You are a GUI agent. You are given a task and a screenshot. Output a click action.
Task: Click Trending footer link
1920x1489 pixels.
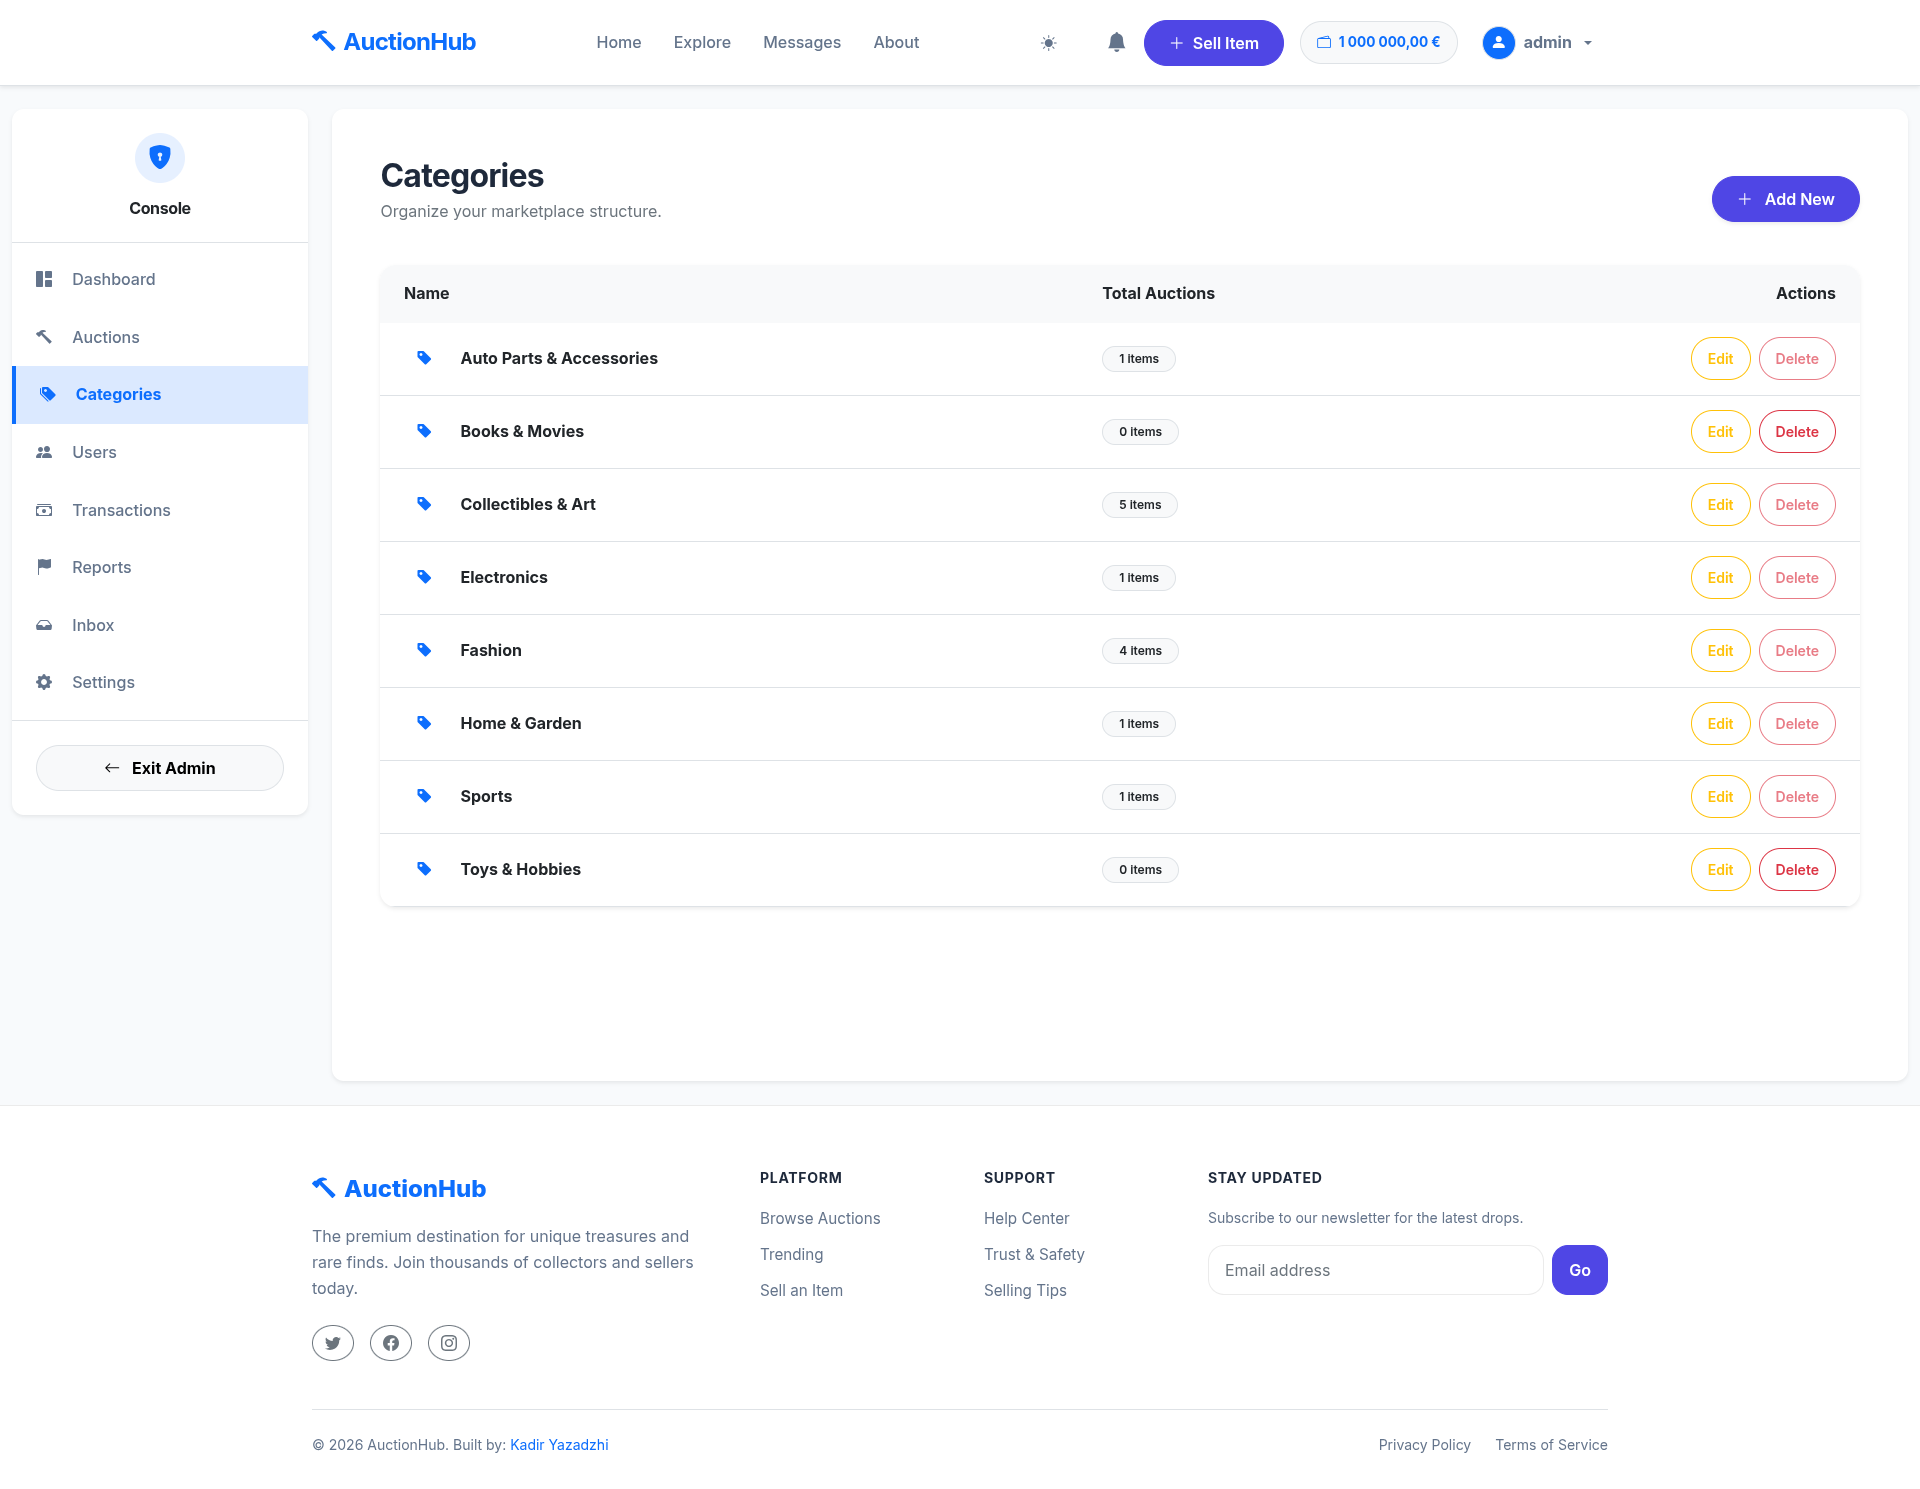[x=792, y=1254]
